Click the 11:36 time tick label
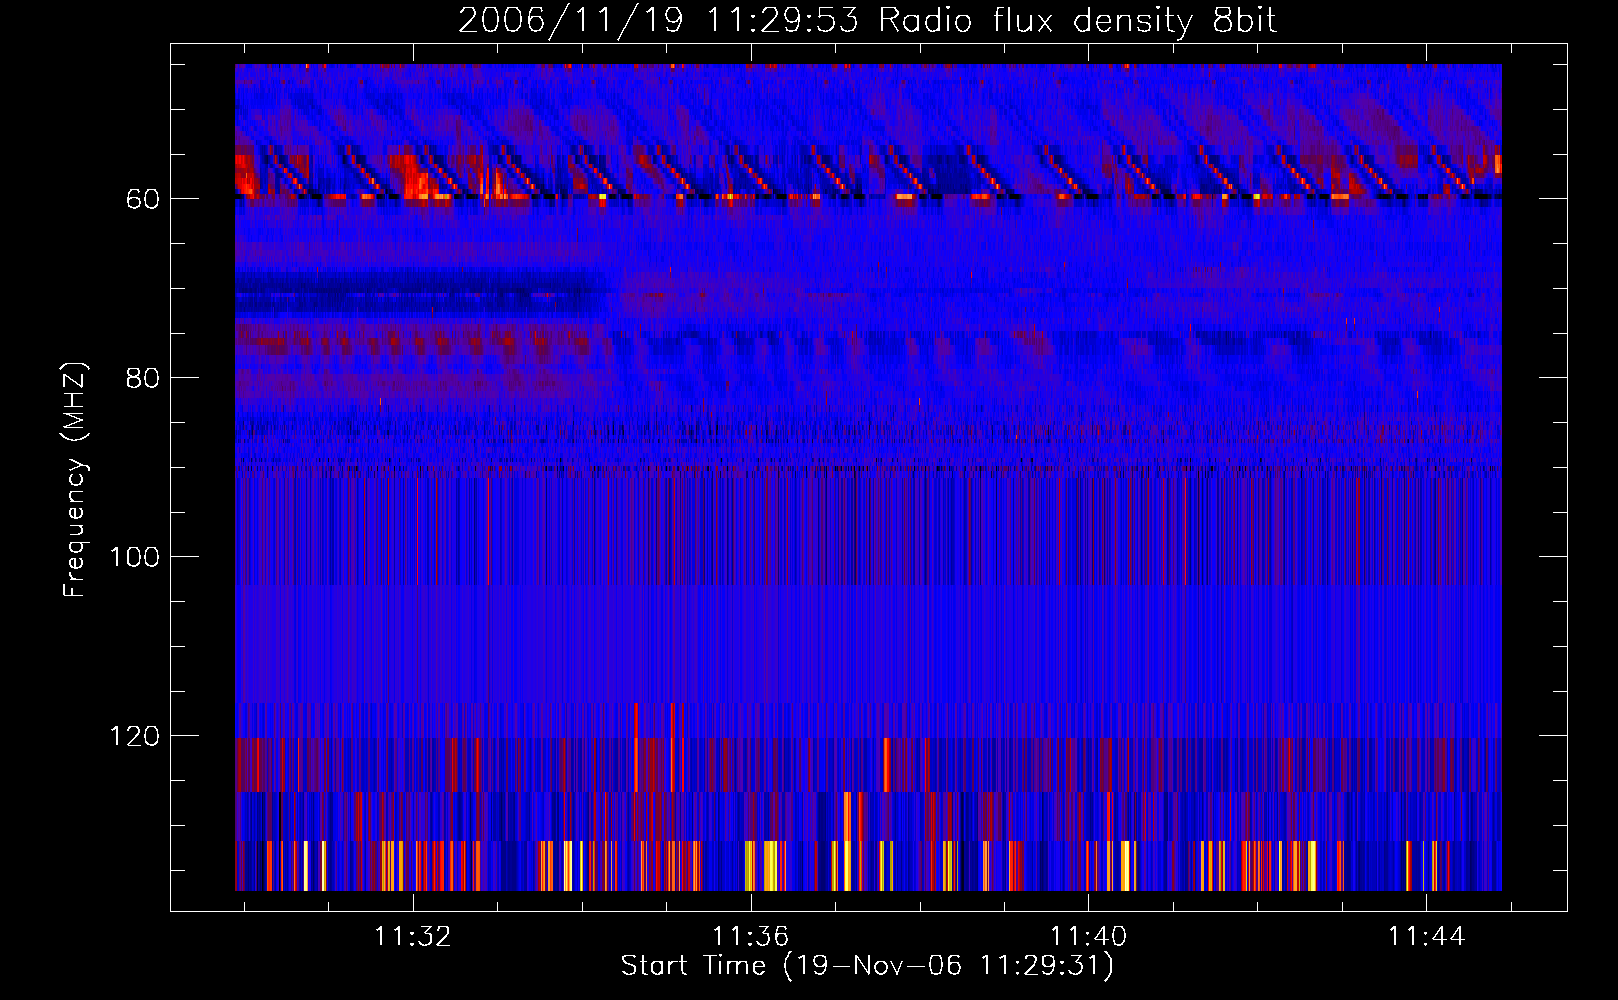 [x=750, y=936]
